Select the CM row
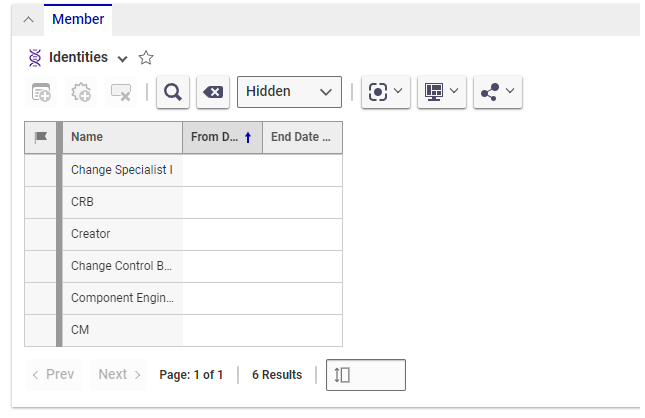The image size is (645, 418). click(183, 330)
